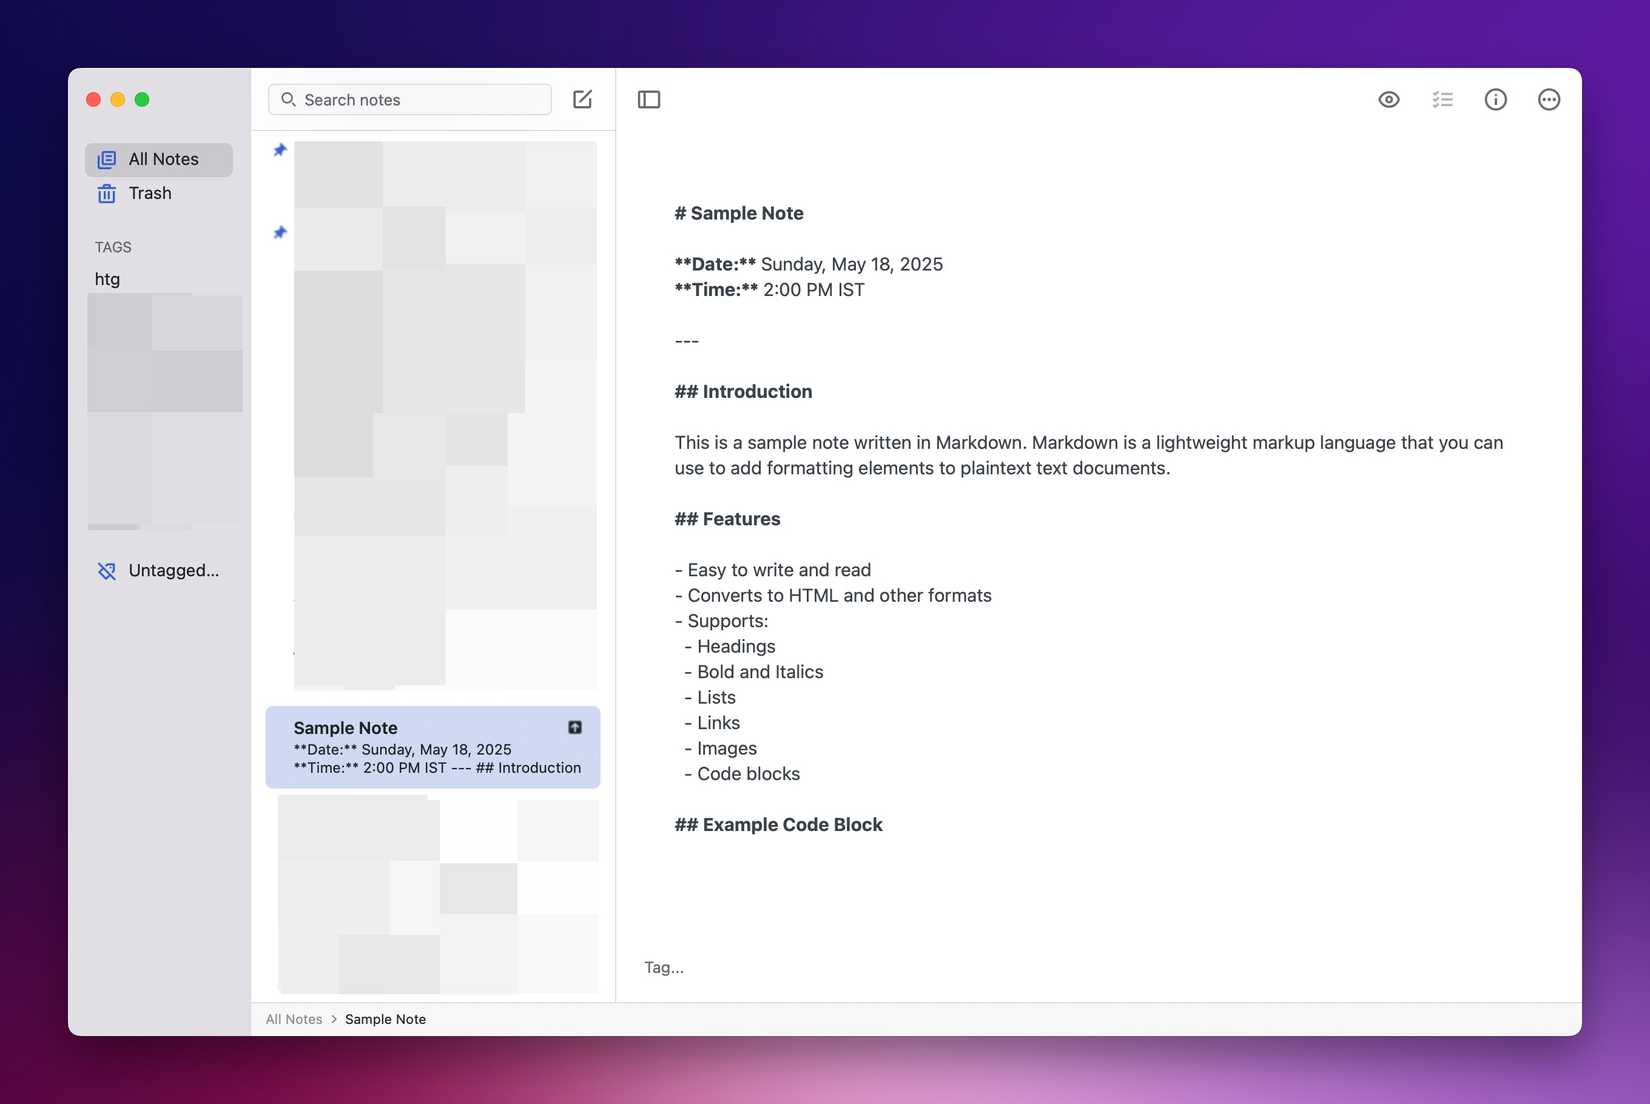Screen dimensions: 1650x1104
Task: Create a new note with the compose icon
Action: coord(582,99)
